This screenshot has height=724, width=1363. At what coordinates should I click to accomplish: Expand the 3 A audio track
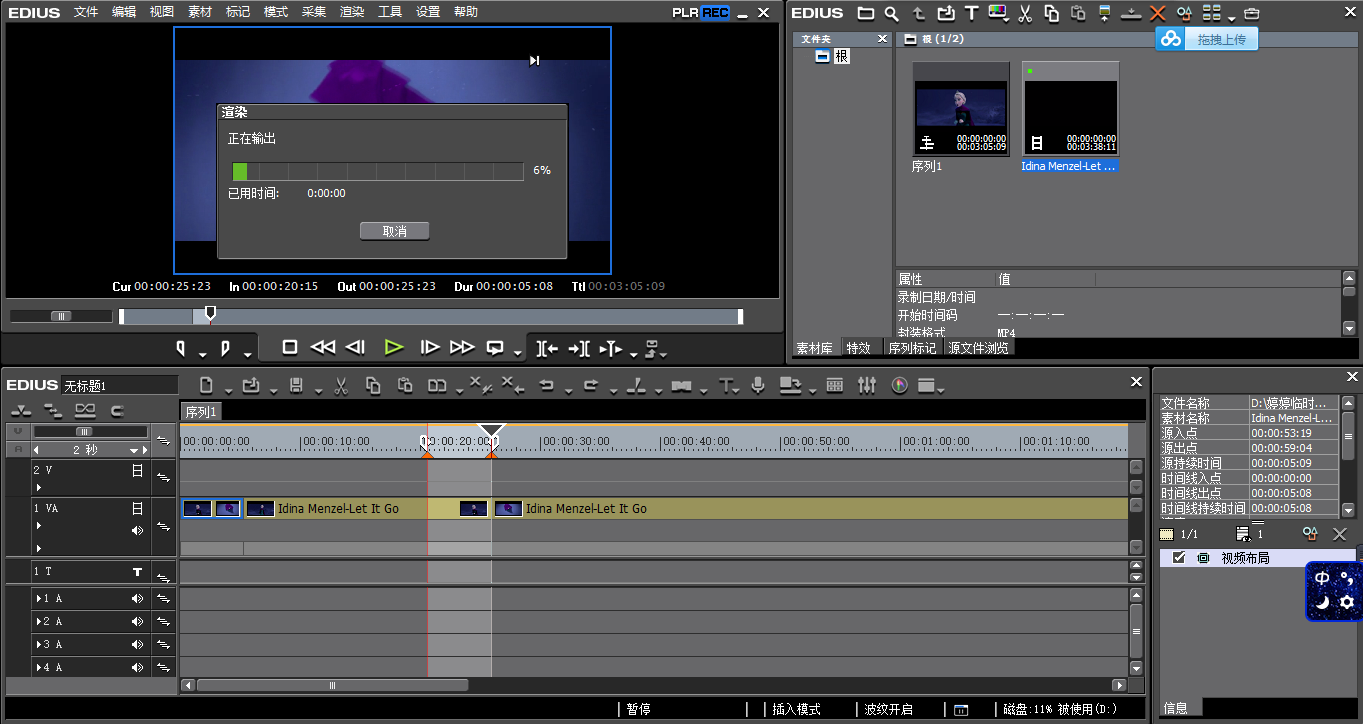pos(38,644)
